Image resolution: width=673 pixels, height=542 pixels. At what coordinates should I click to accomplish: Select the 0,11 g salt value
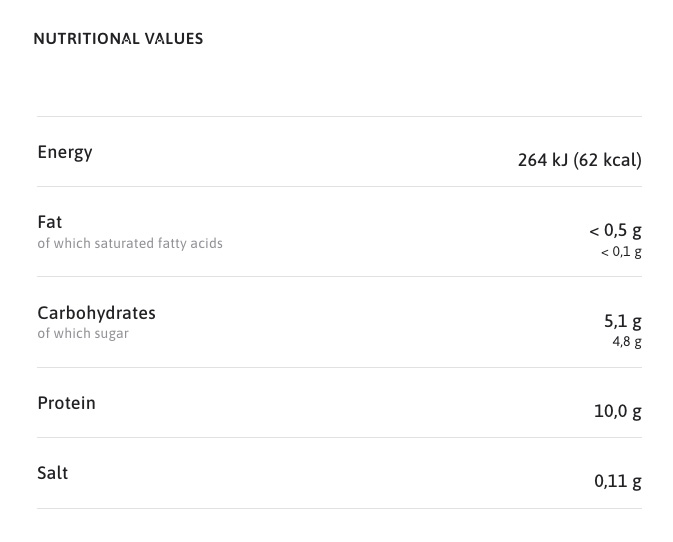tap(617, 481)
